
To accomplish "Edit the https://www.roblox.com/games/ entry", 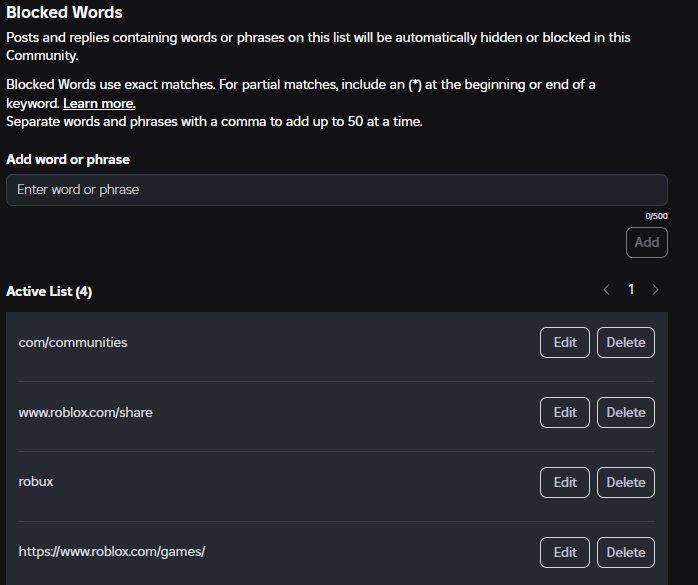I will 565,552.
